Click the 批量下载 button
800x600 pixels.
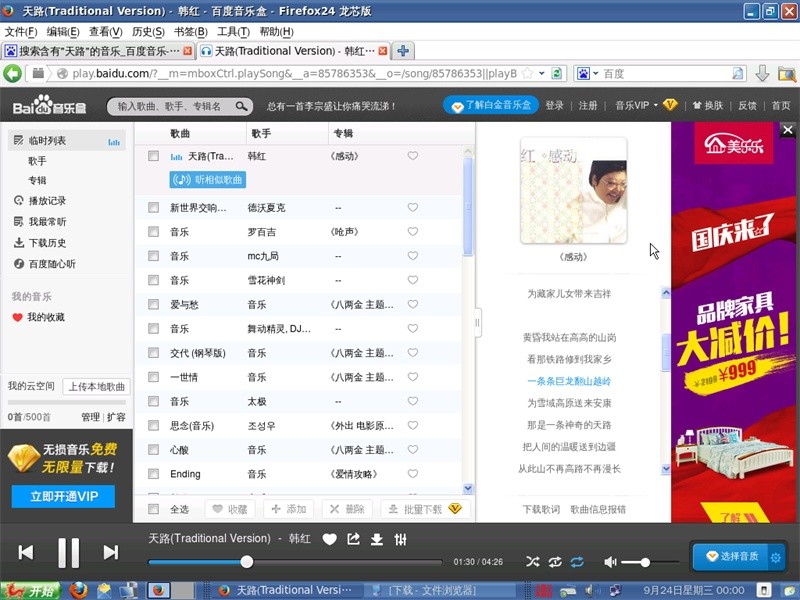pos(425,509)
